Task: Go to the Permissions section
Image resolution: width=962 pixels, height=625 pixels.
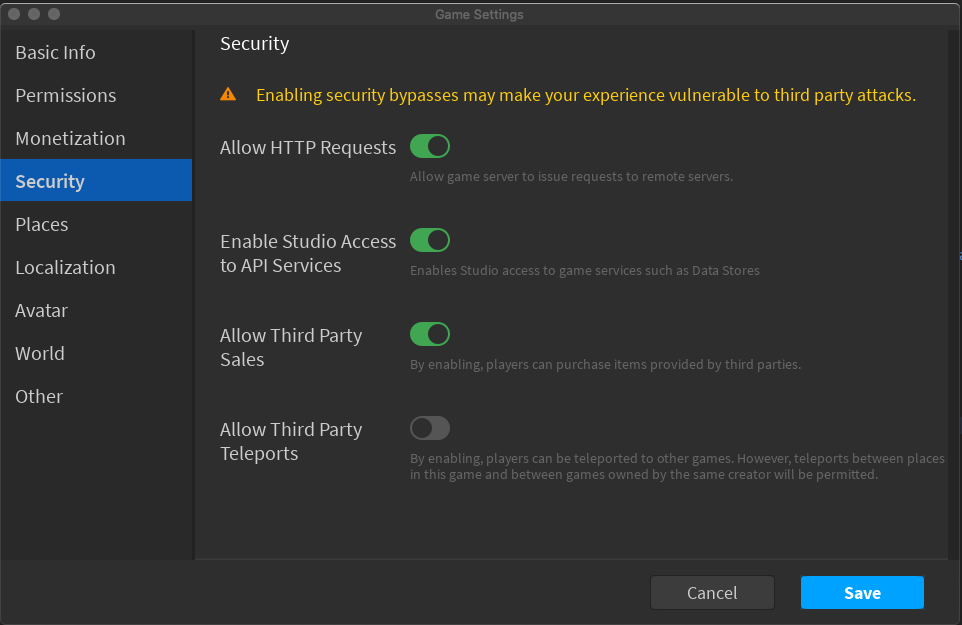Action: click(x=66, y=96)
